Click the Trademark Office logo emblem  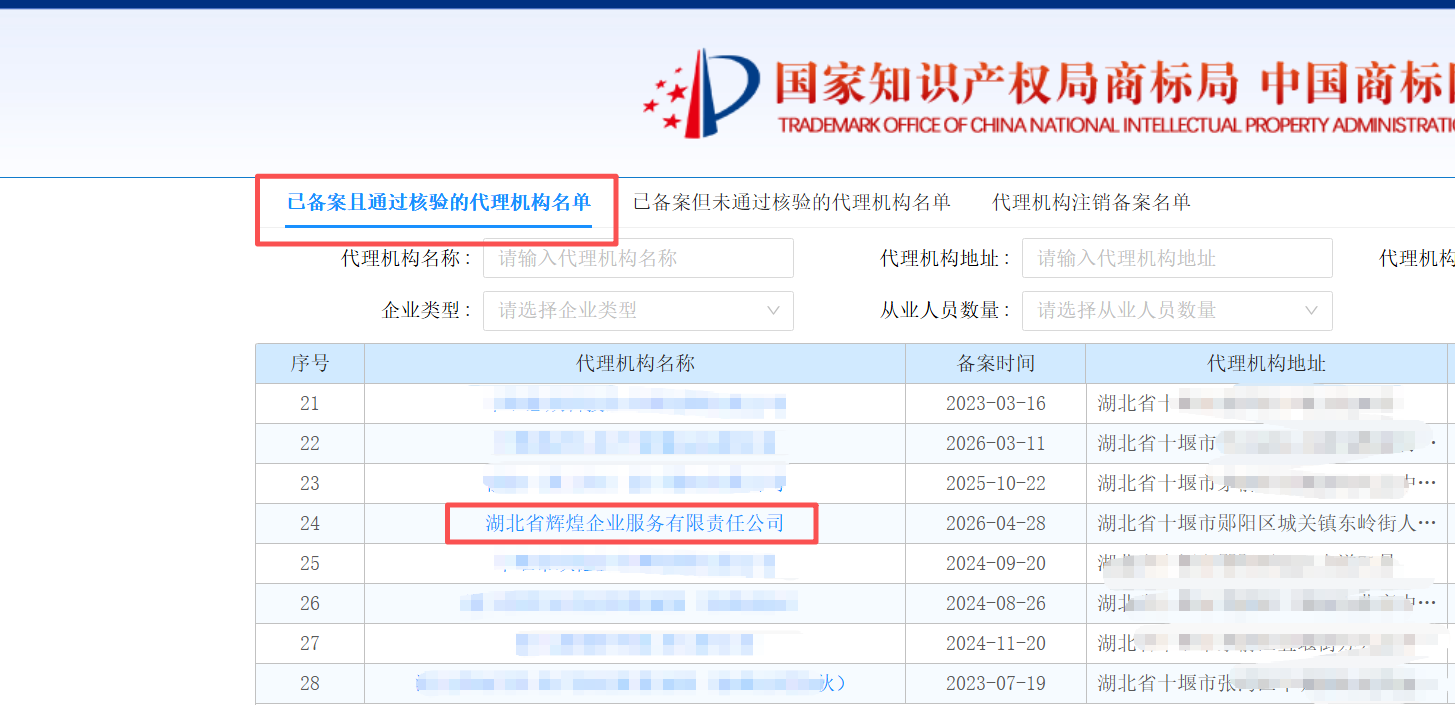click(x=701, y=93)
